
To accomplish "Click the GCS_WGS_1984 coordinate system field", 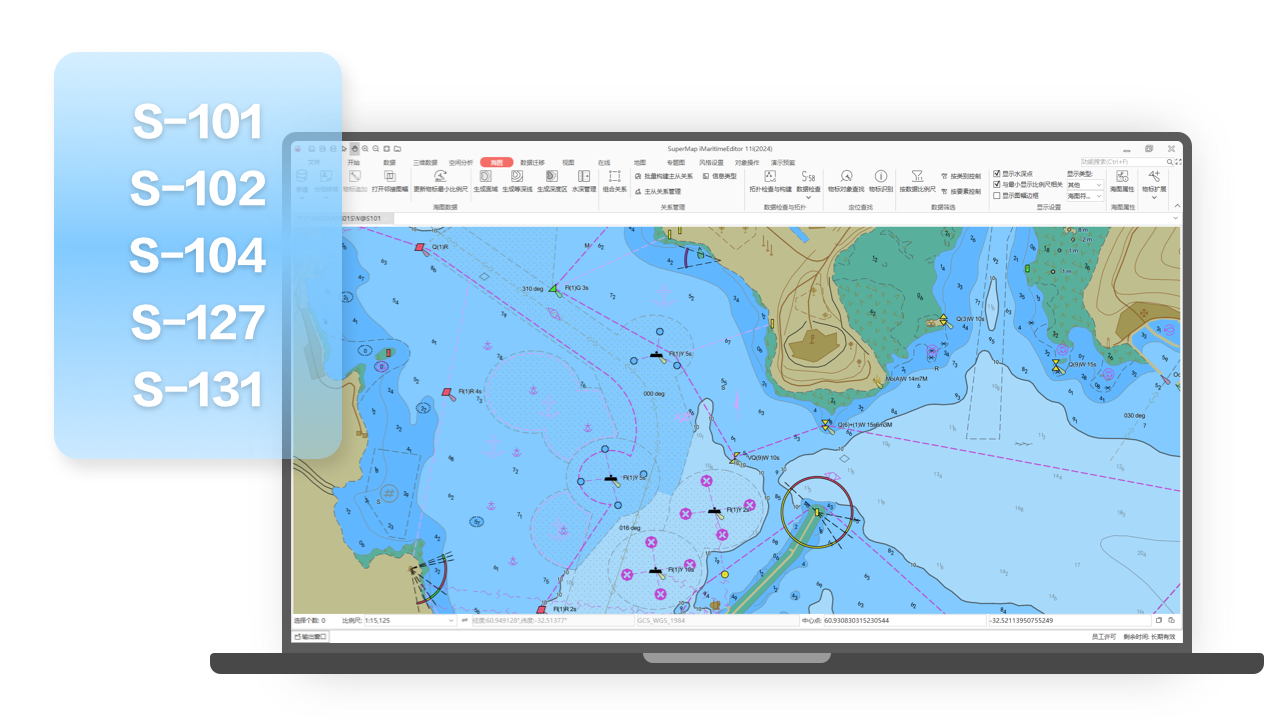I will (717, 620).
